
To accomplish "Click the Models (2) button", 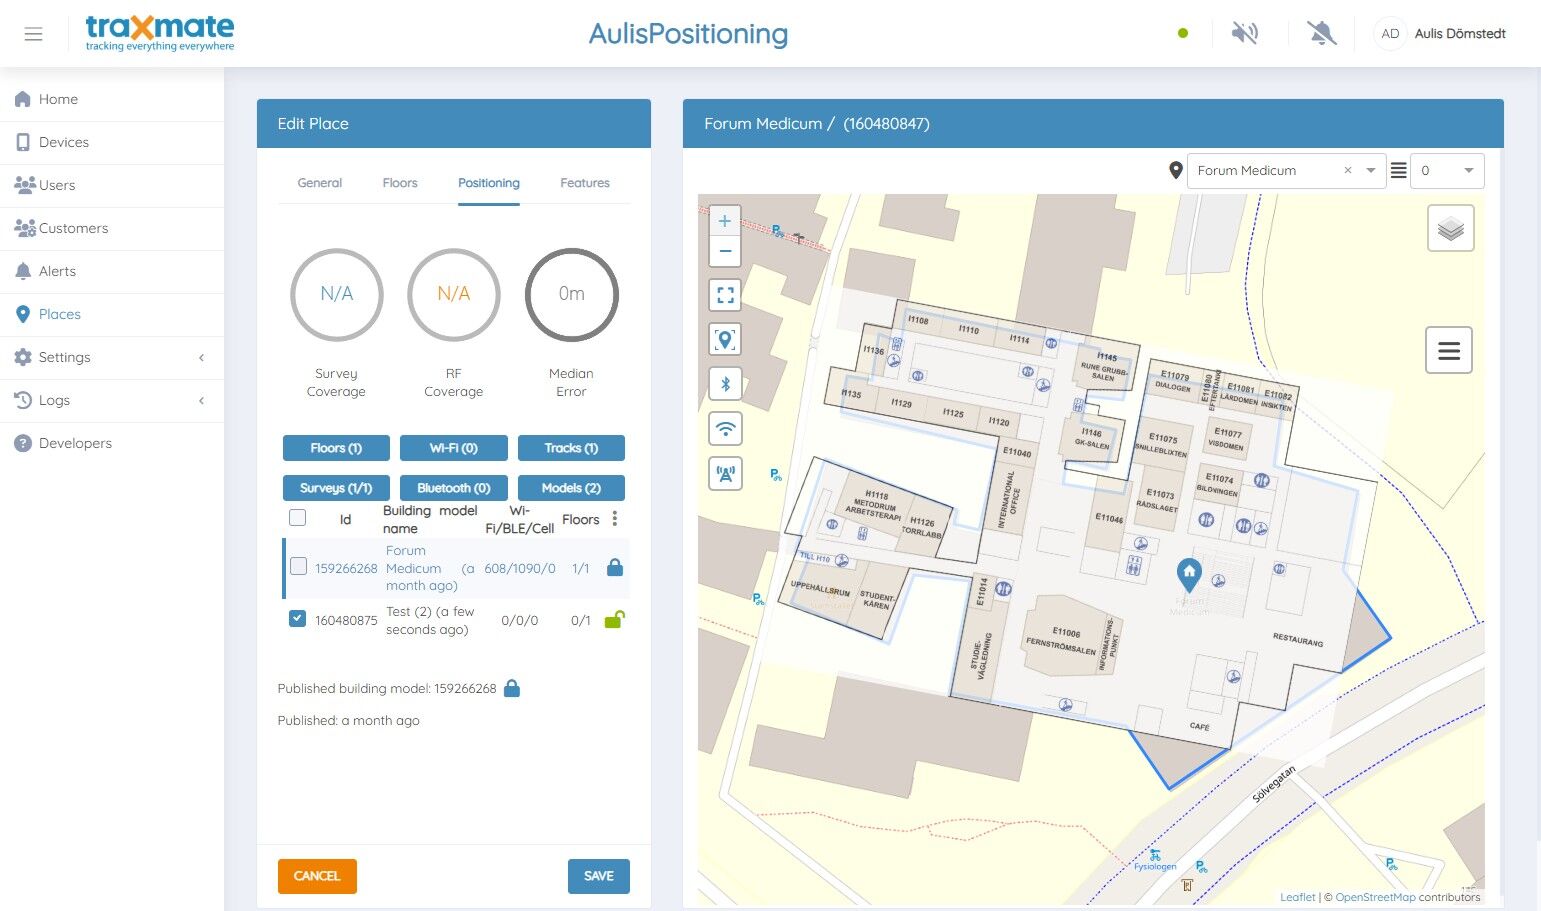I will pos(571,488).
